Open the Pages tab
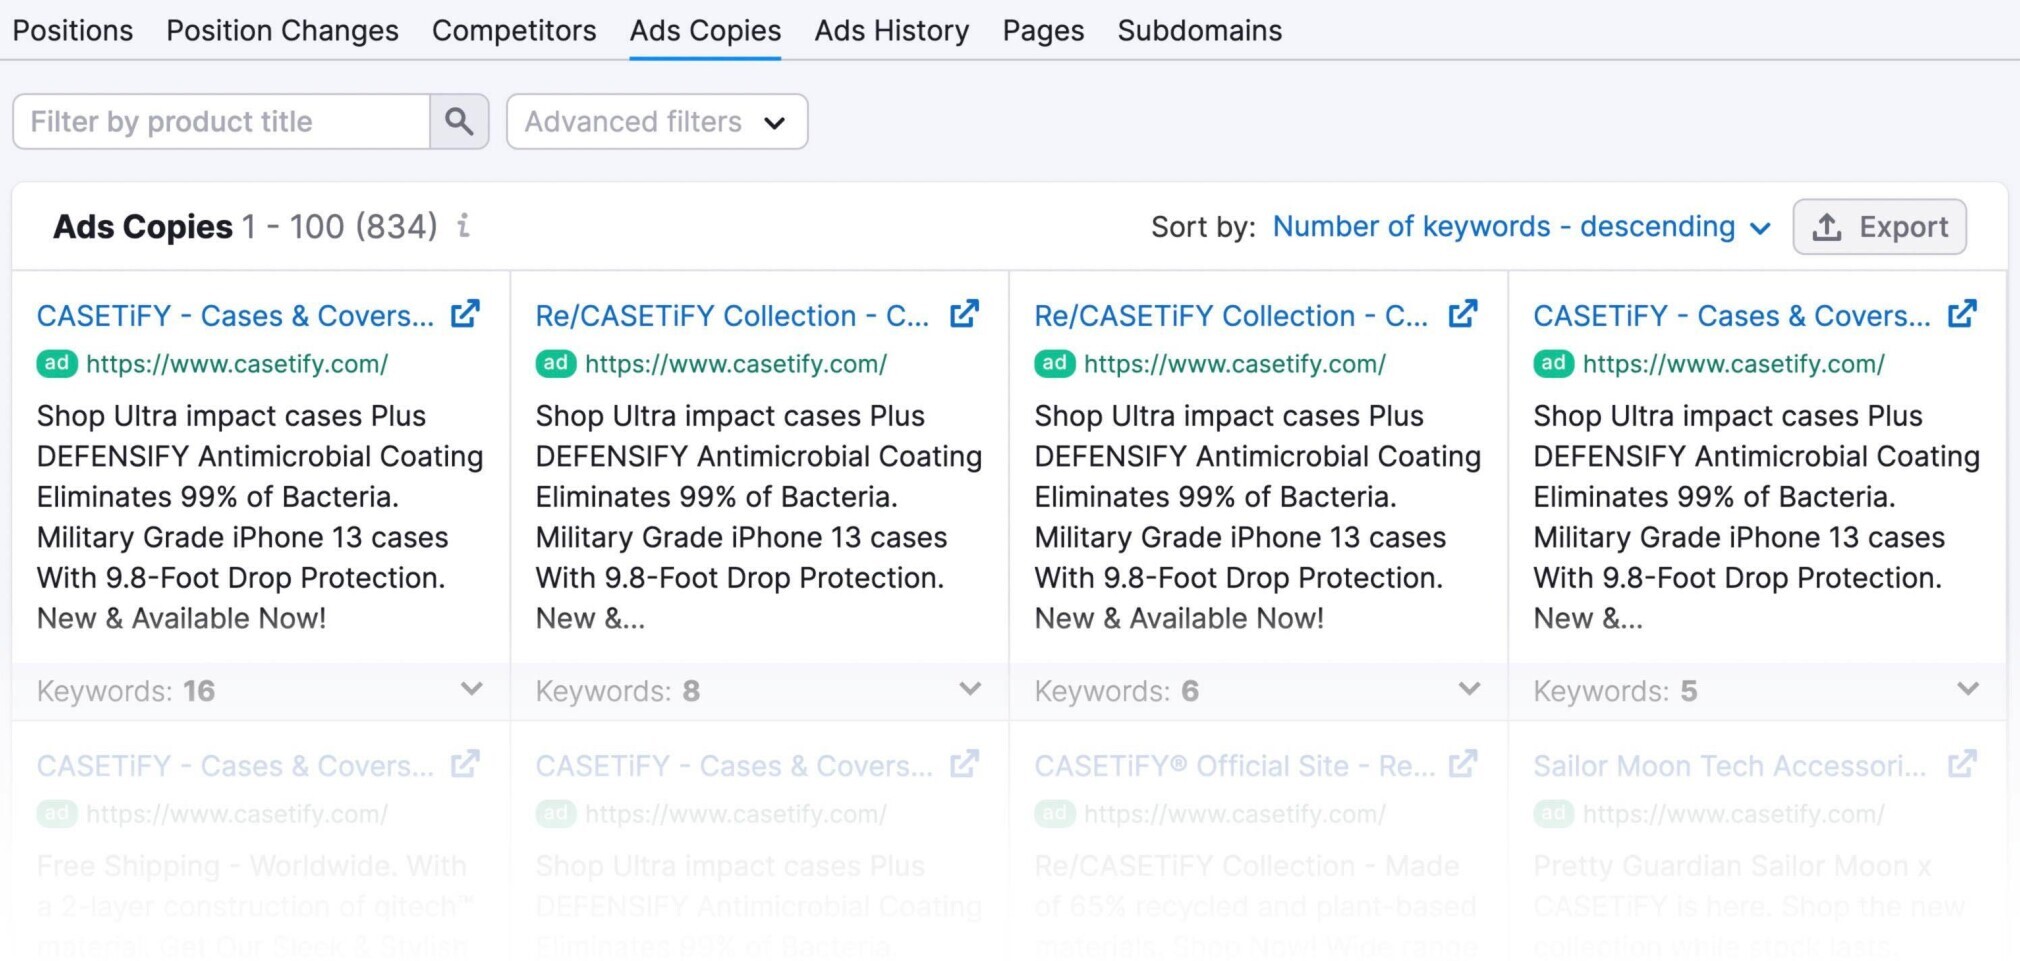This screenshot has height=961, width=2020. click(x=1043, y=30)
